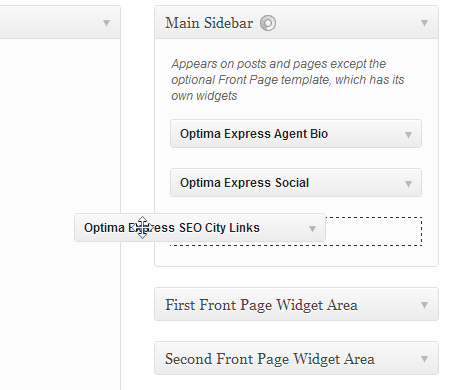The height and width of the screenshot is (390, 449).
Task: Click the loading spinner icon beside Main Sidebar
Action: point(268,23)
